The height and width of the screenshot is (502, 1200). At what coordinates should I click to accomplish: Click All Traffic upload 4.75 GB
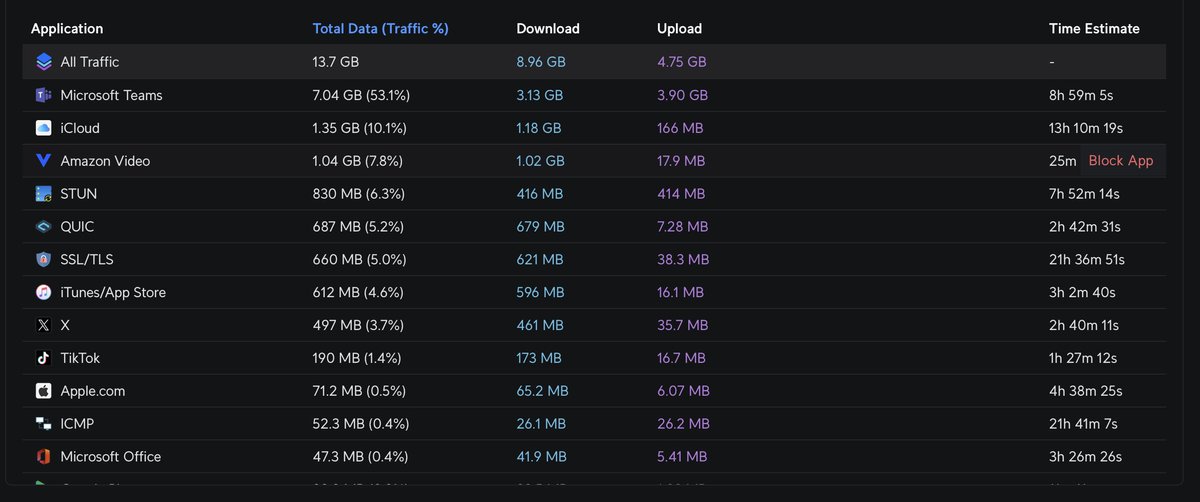click(682, 62)
